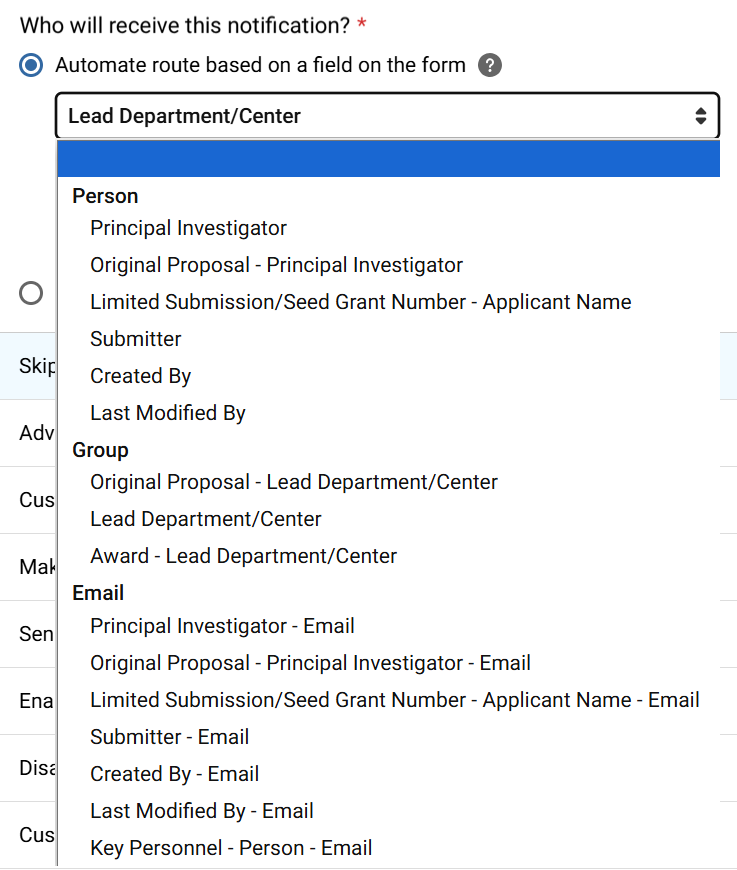The width and height of the screenshot is (737, 870).
Task: Select 'Principal Investigator - Email'
Action: [222, 626]
